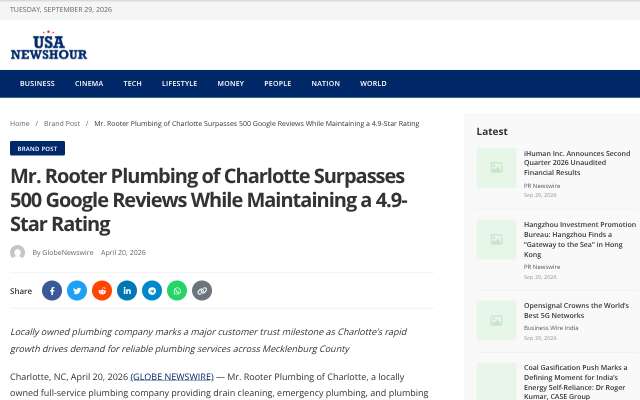Viewport: 640px width, 400px height.
Task: Share the article on Reddit
Action: tap(102, 291)
